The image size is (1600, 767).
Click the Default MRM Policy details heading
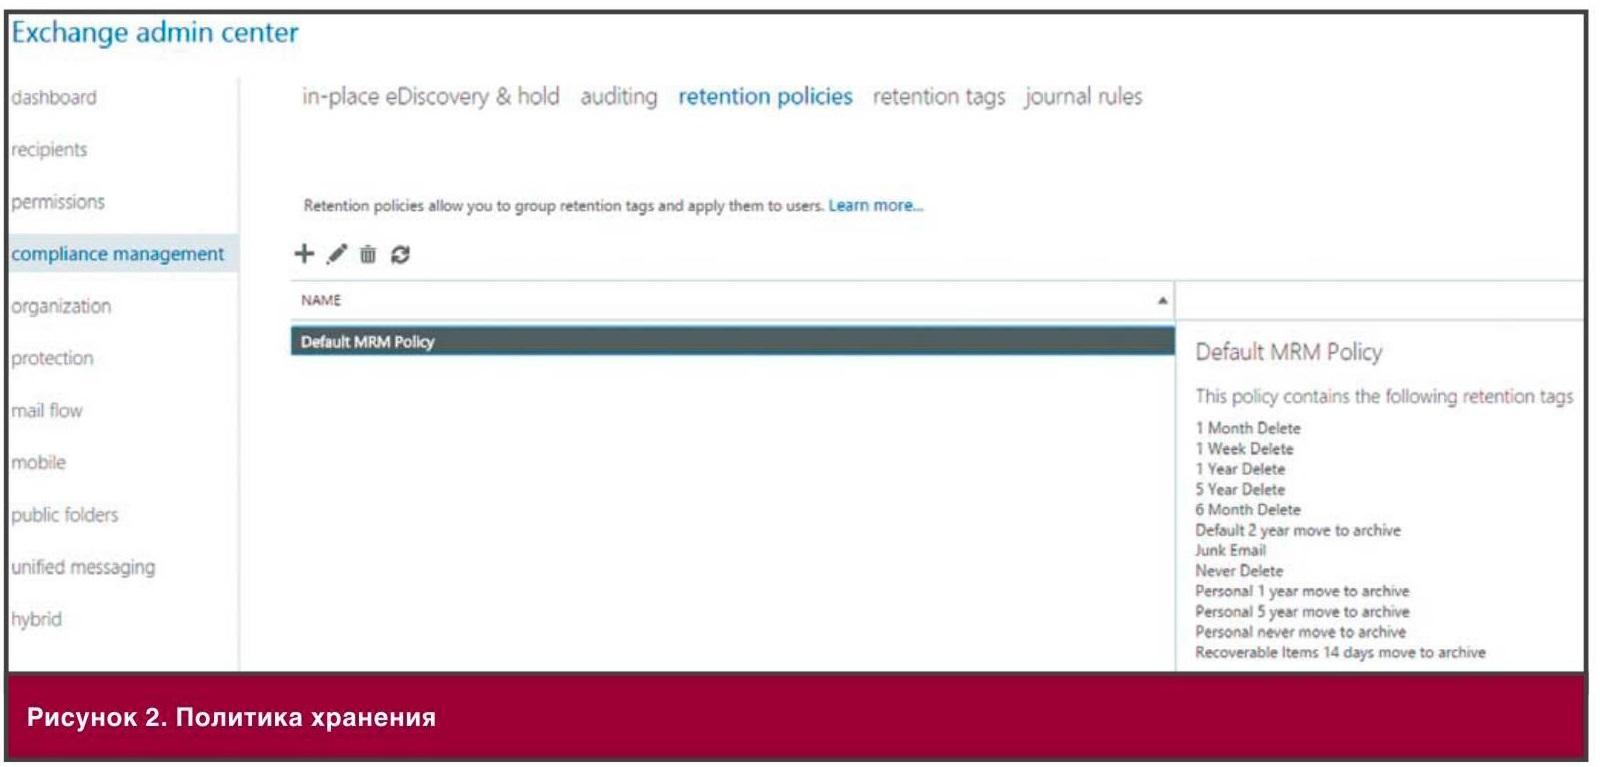pos(1289,352)
